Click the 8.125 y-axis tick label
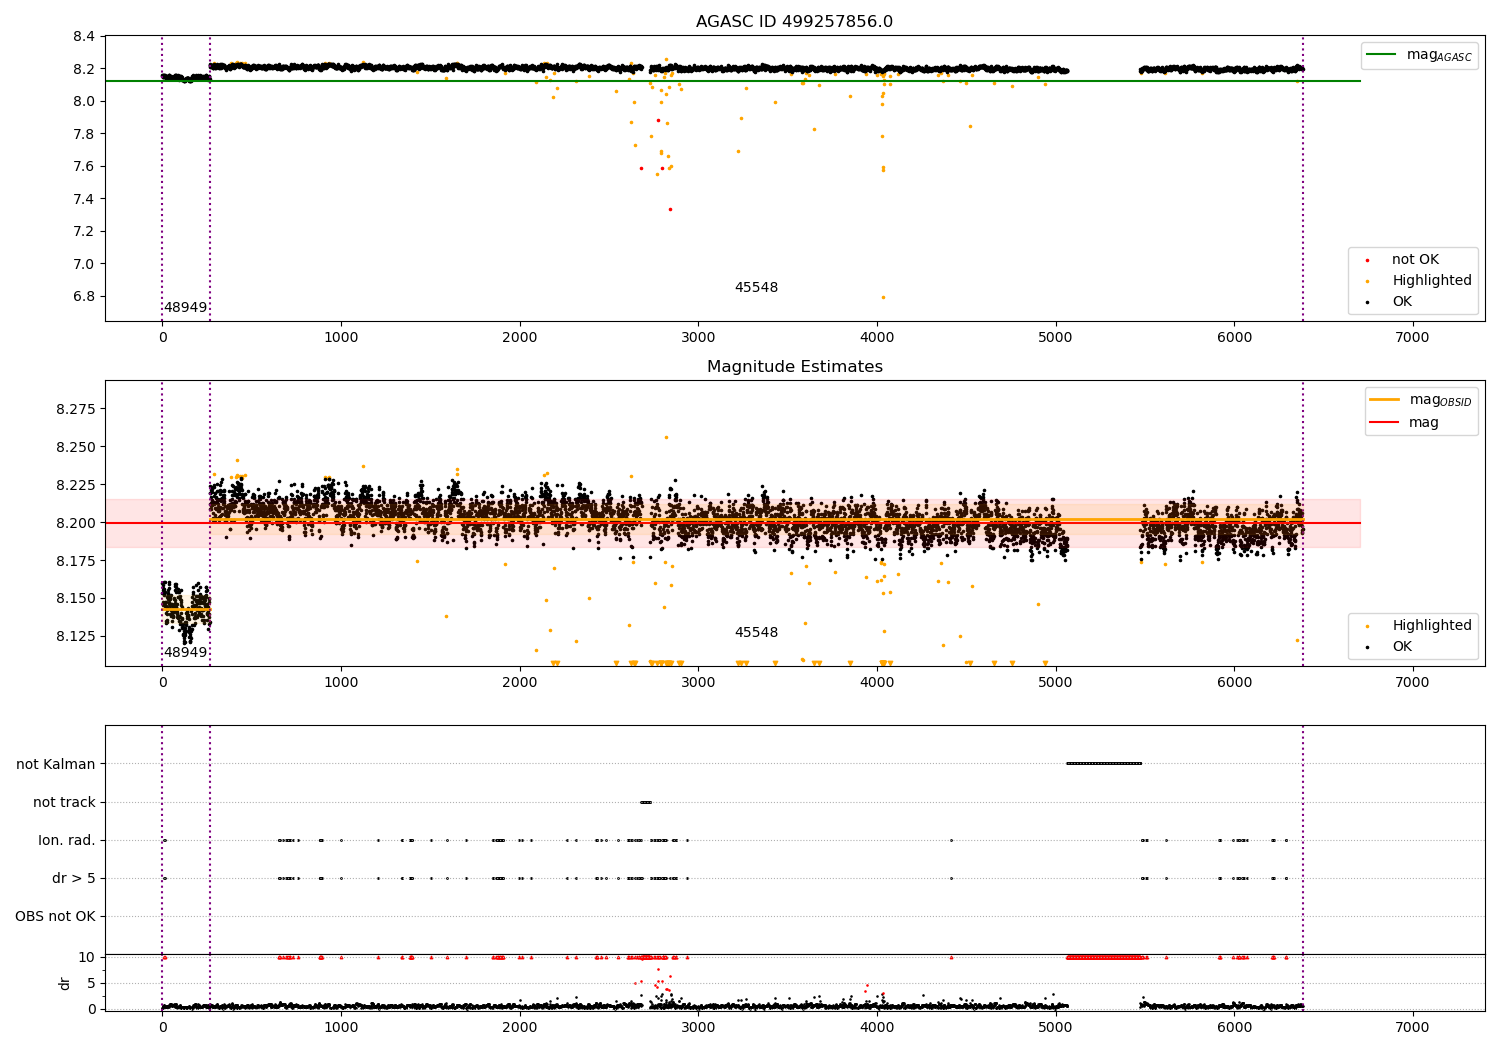 pyautogui.click(x=76, y=636)
